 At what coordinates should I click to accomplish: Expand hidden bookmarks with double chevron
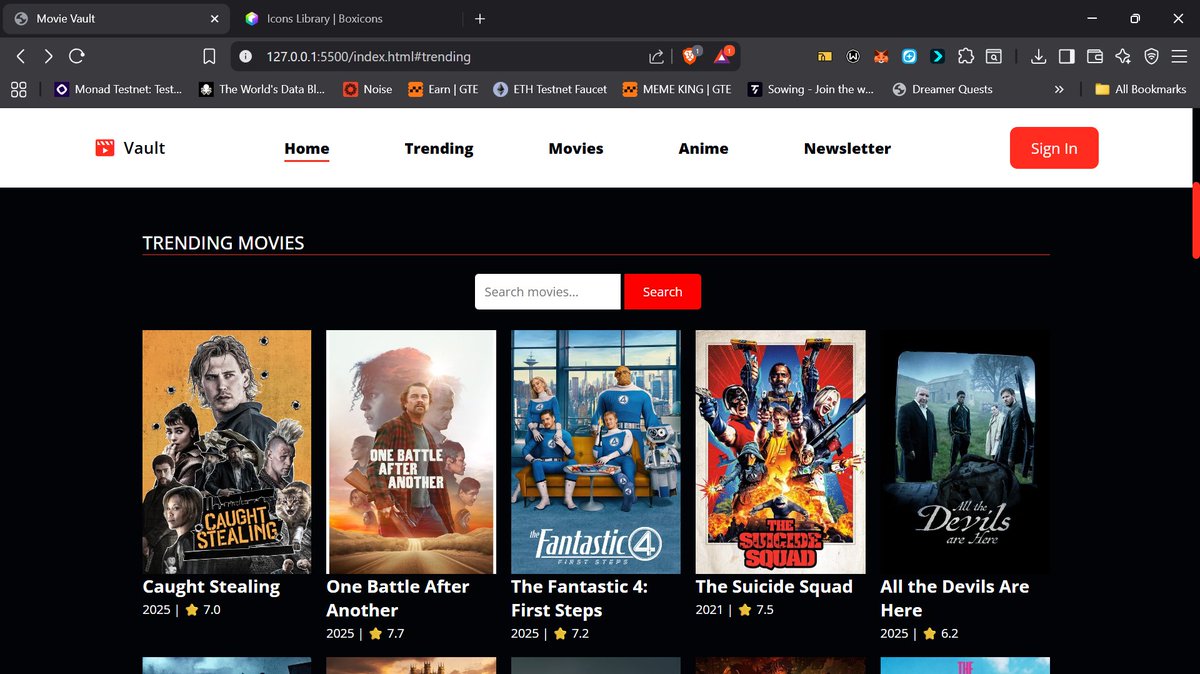1059,89
